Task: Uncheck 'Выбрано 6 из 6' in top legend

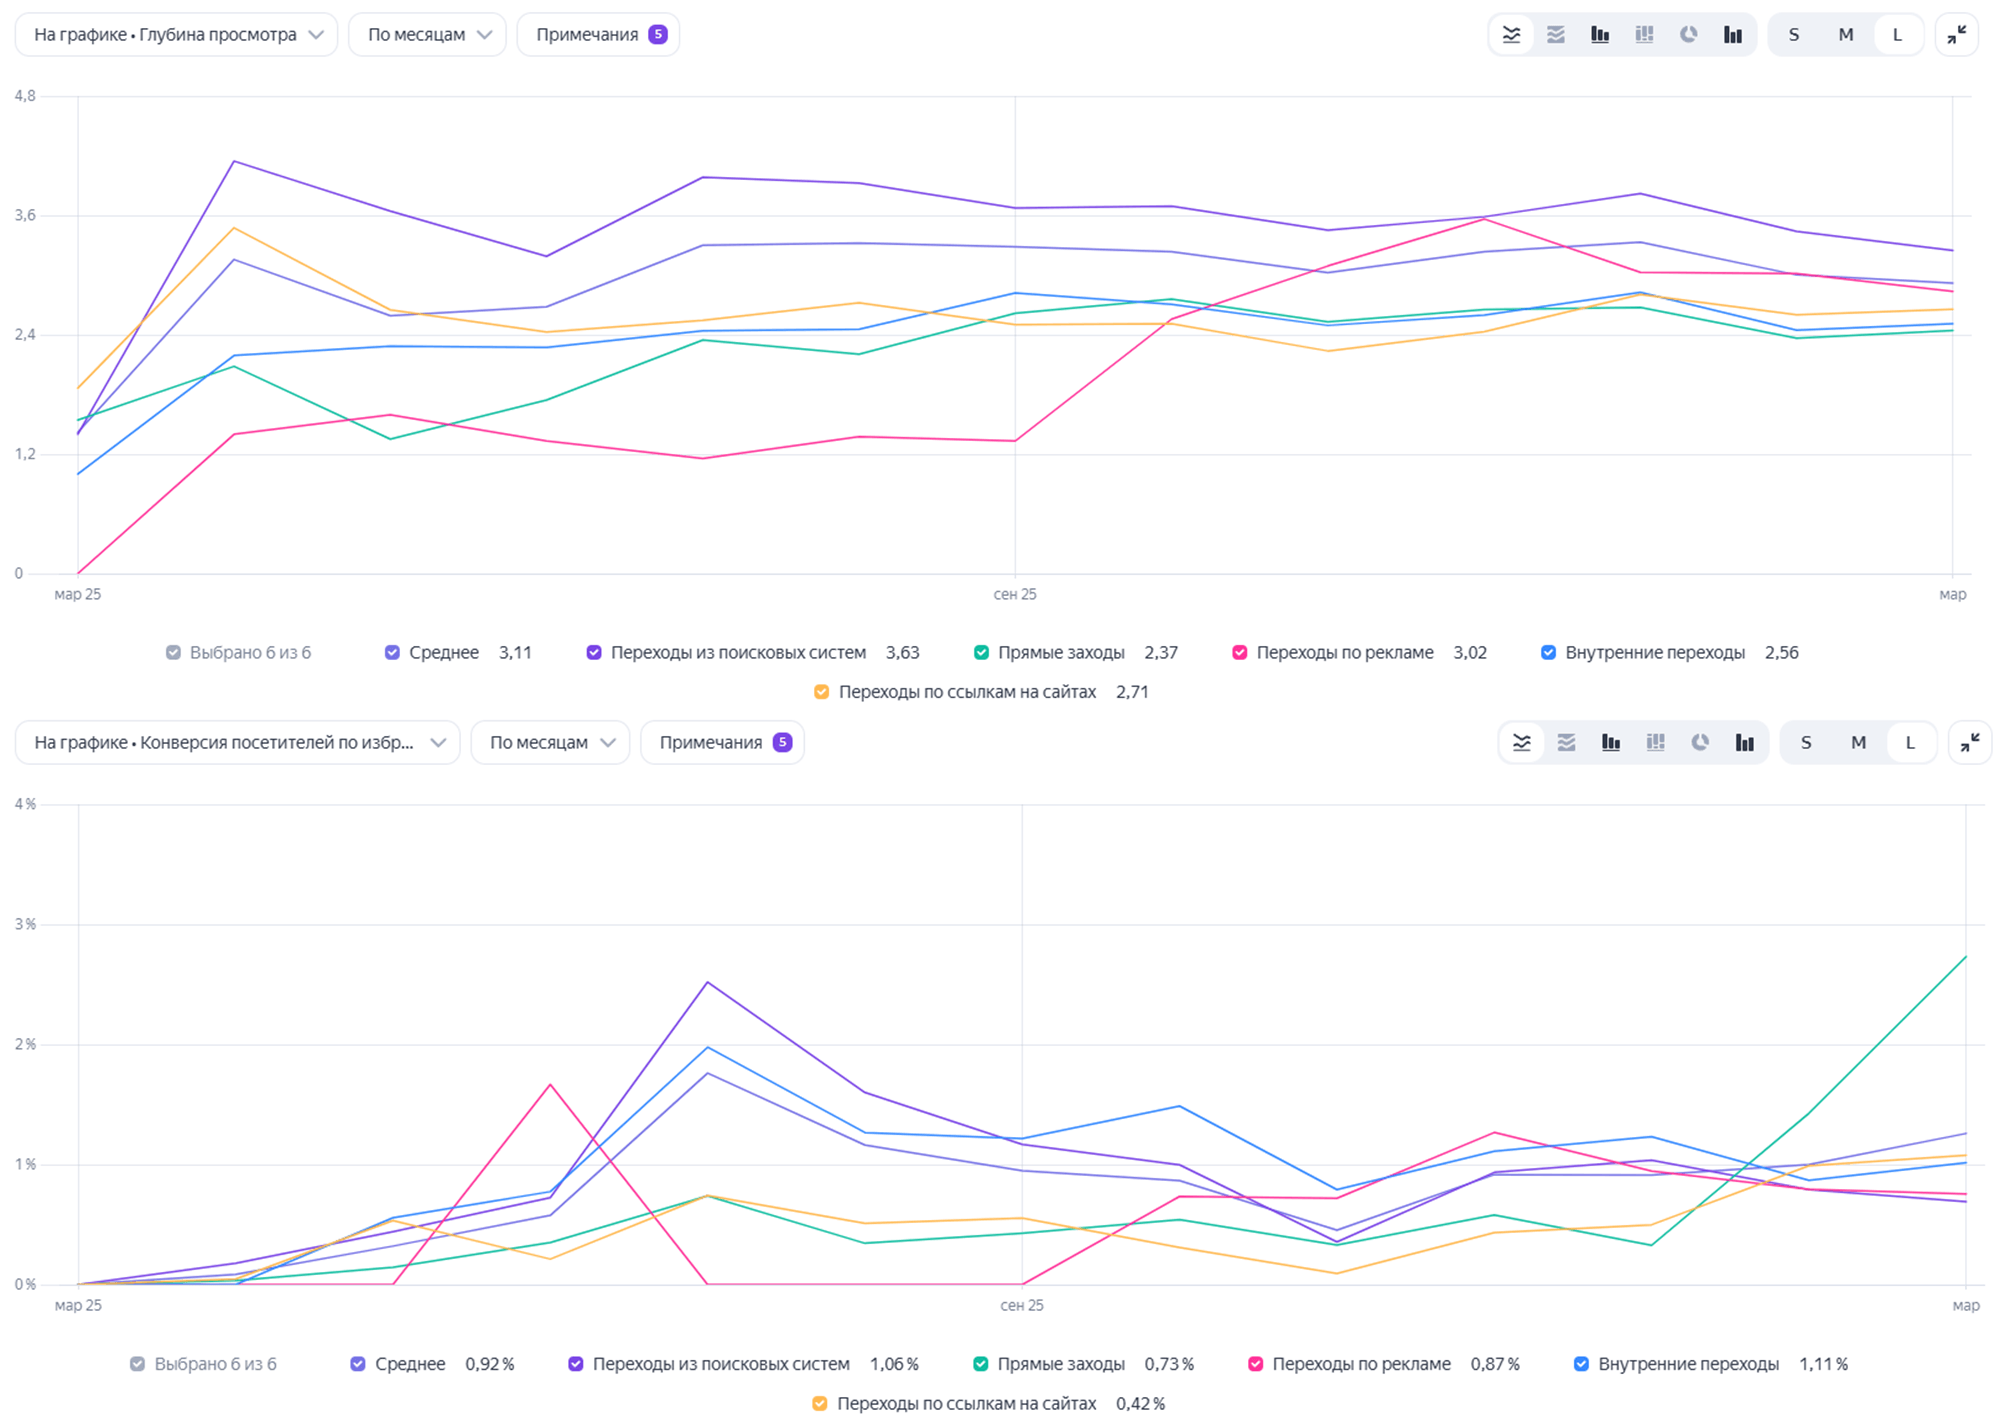Action: click(x=173, y=653)
